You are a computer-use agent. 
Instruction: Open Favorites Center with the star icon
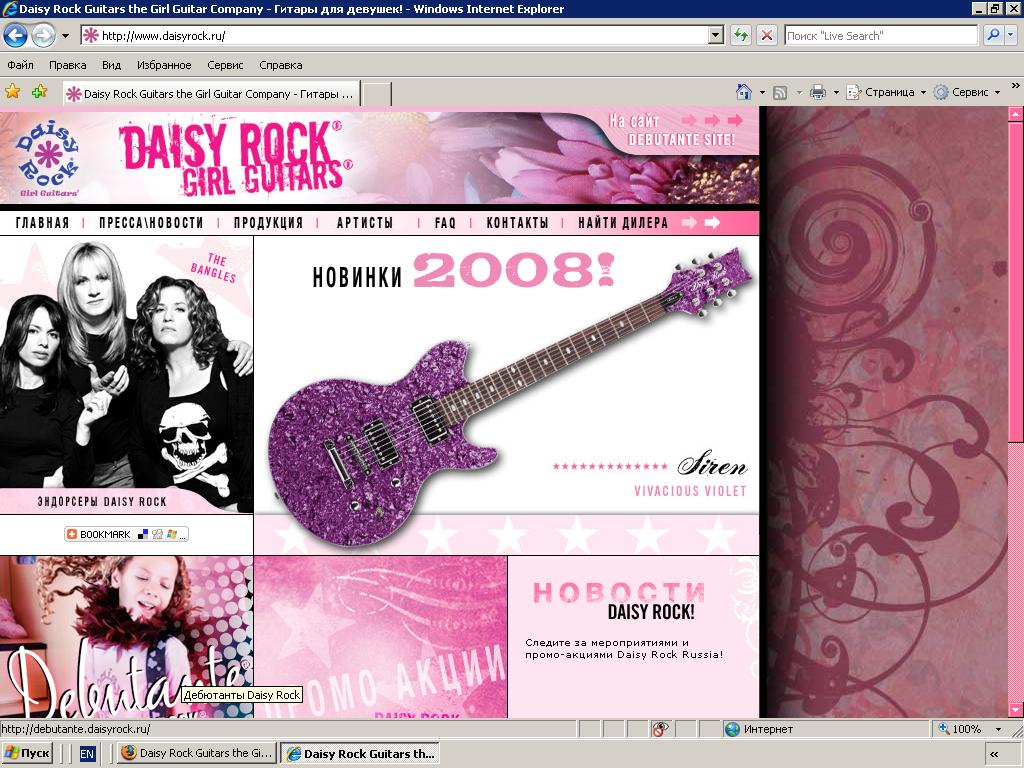point(12,92)
